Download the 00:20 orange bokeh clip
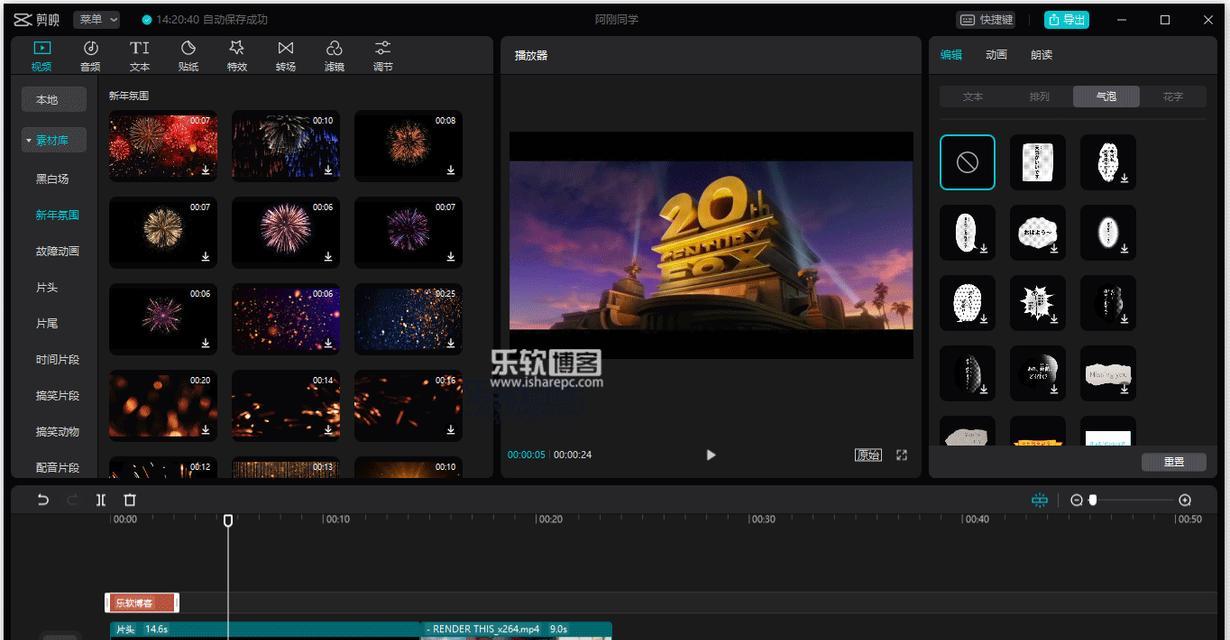This screenshot has width=1230, height=640. [x=205, y=429]
